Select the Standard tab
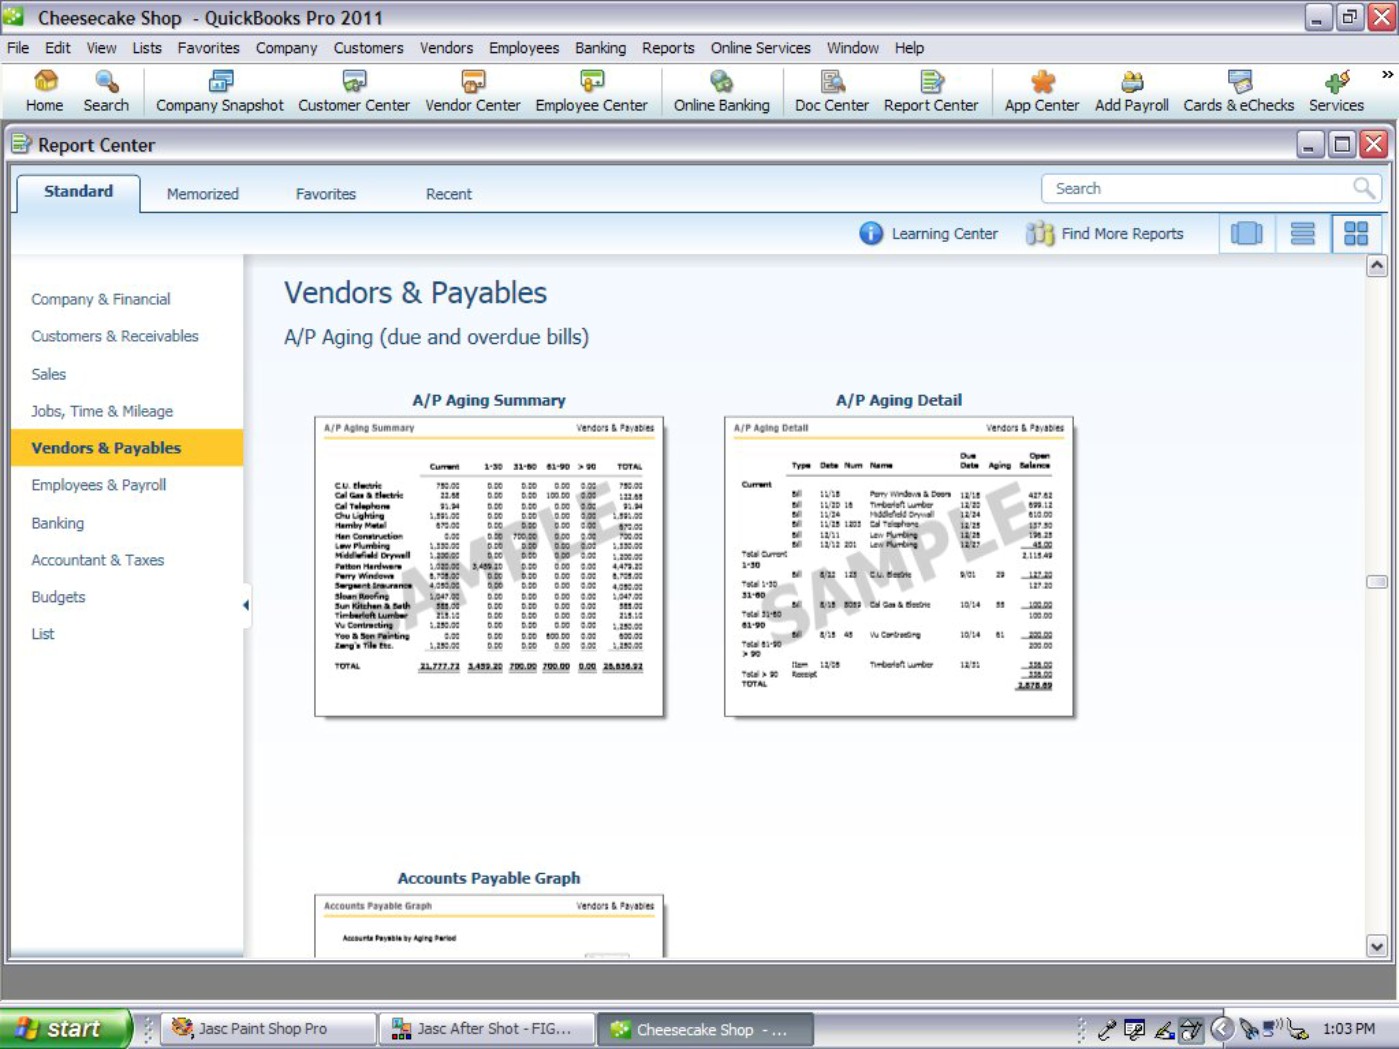 (x=78, y=192)
